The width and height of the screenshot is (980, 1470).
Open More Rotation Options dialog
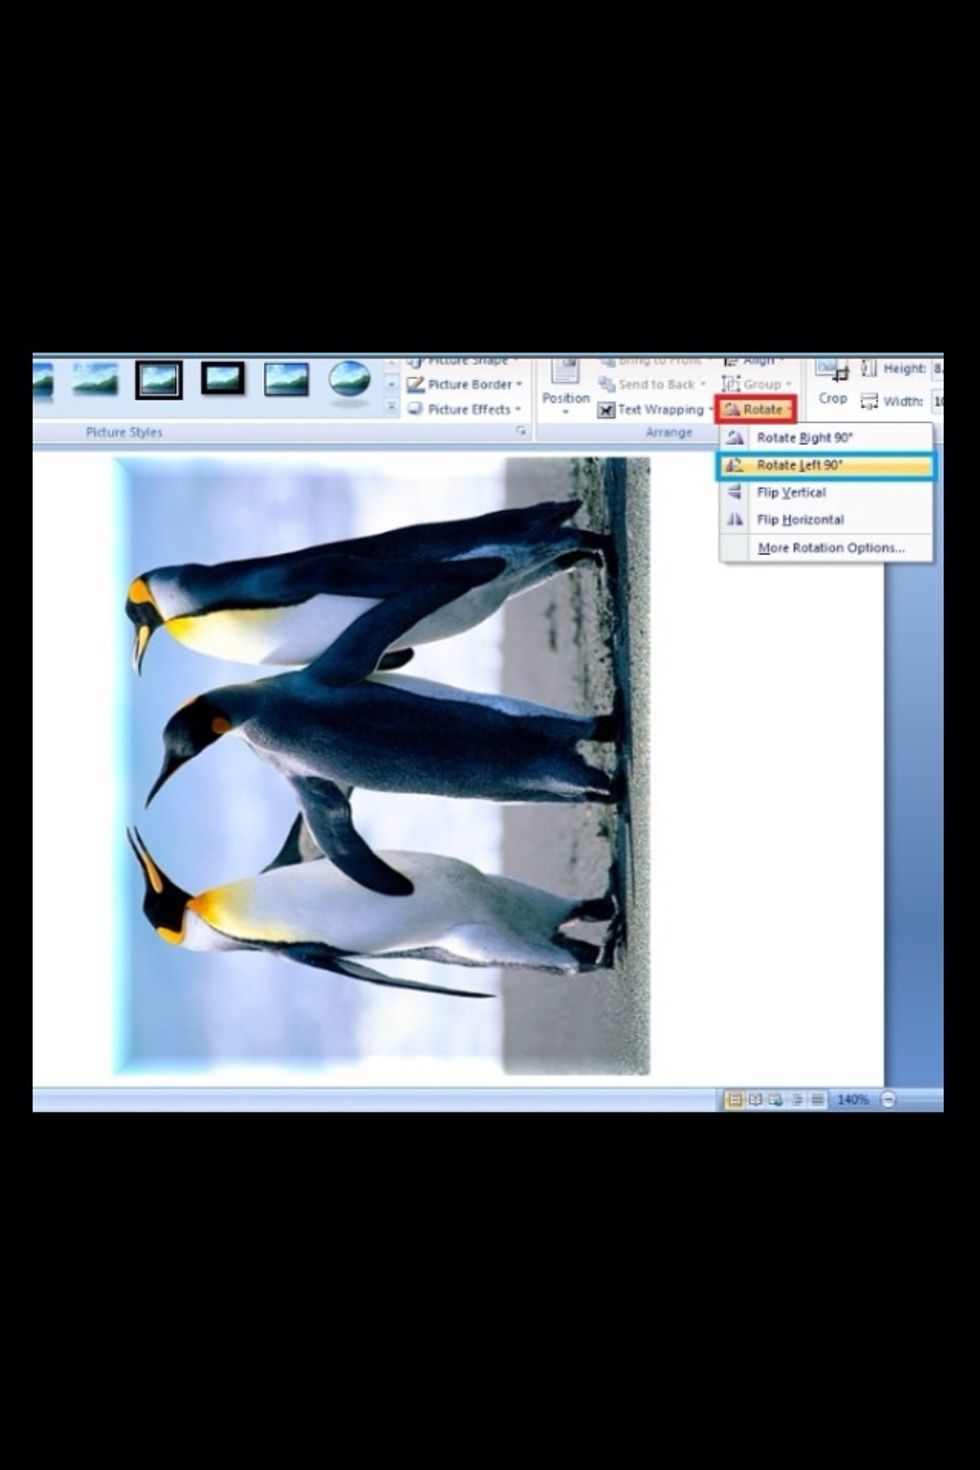pyautogui.click(x=830, y=548)
